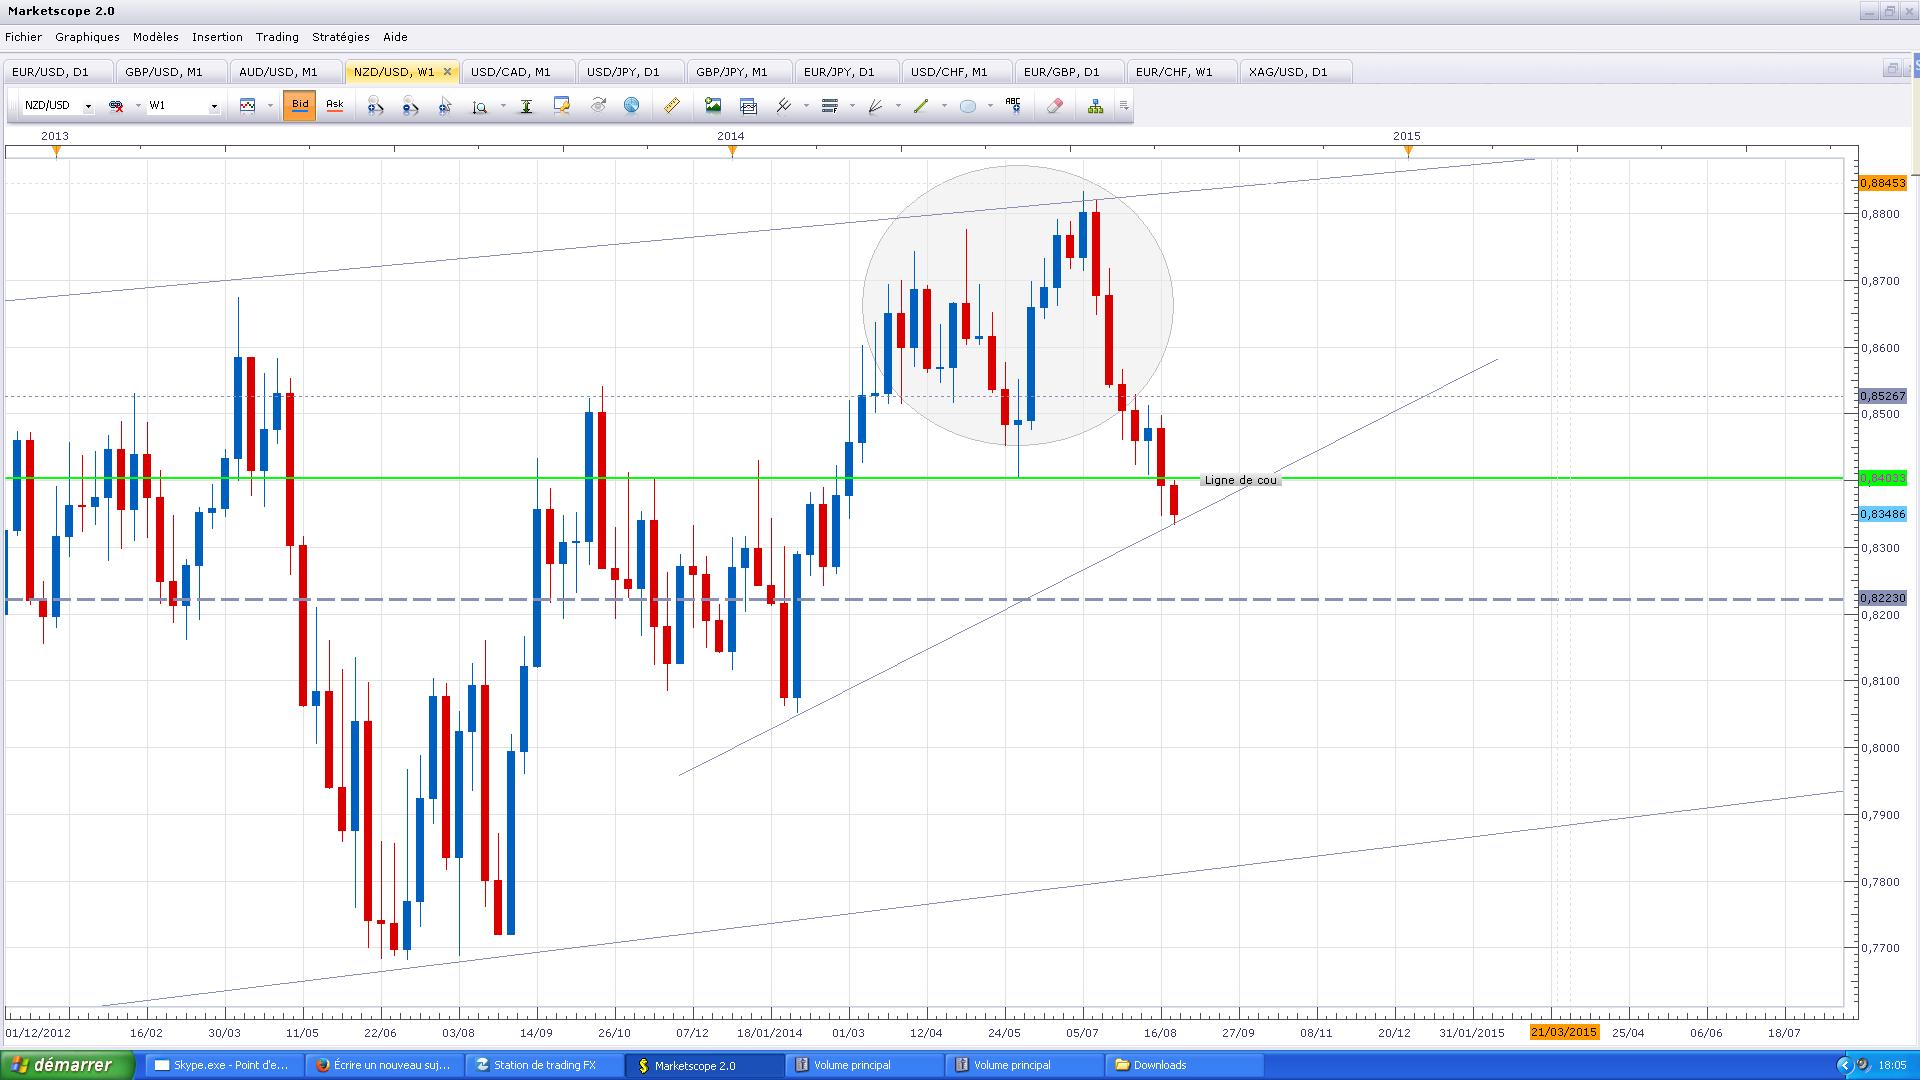Viewport: 1920px width, 1080px height.
Task: Expand W1 timeframe dropdown
Action: [x=213, y=106]
